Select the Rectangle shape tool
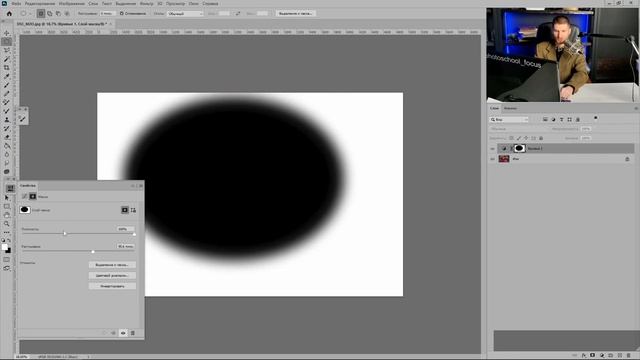The height and width of the screenshot is (360, 640). point(7,207)
